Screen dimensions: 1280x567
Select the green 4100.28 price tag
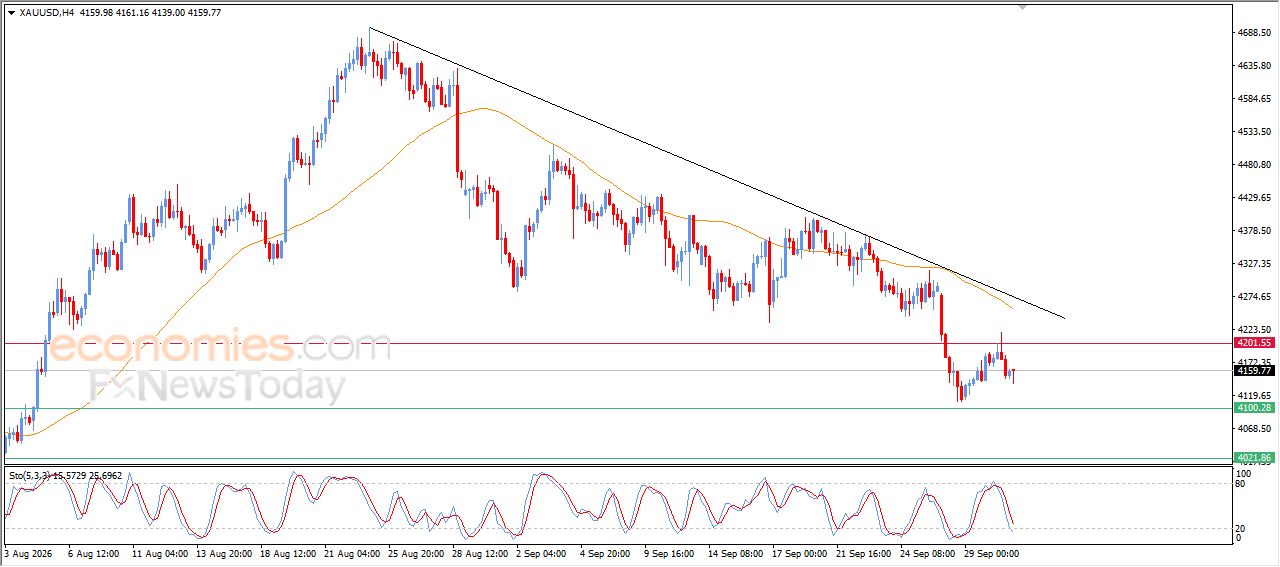pos(1253,408)
